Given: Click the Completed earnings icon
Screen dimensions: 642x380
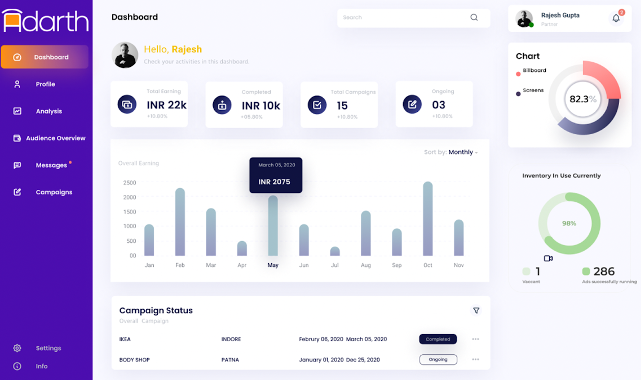Looking at the screenshot, I should tap(222, 105).
